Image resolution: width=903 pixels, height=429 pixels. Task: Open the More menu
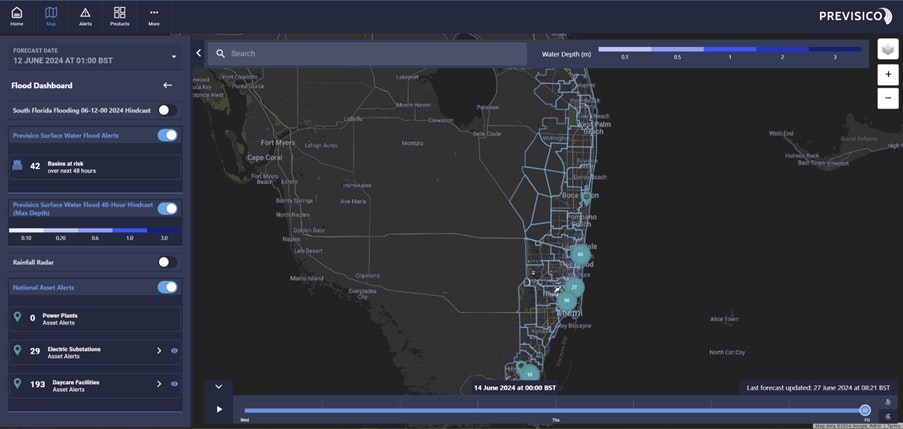[154, 17]
